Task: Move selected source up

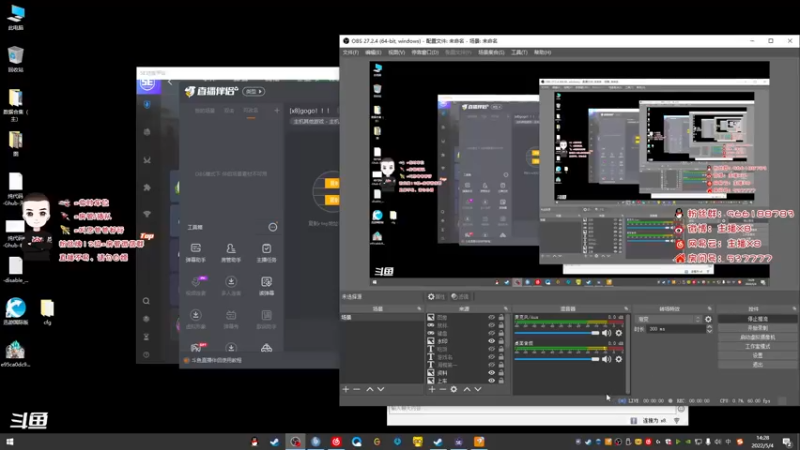Action: [x=467, y=389]
